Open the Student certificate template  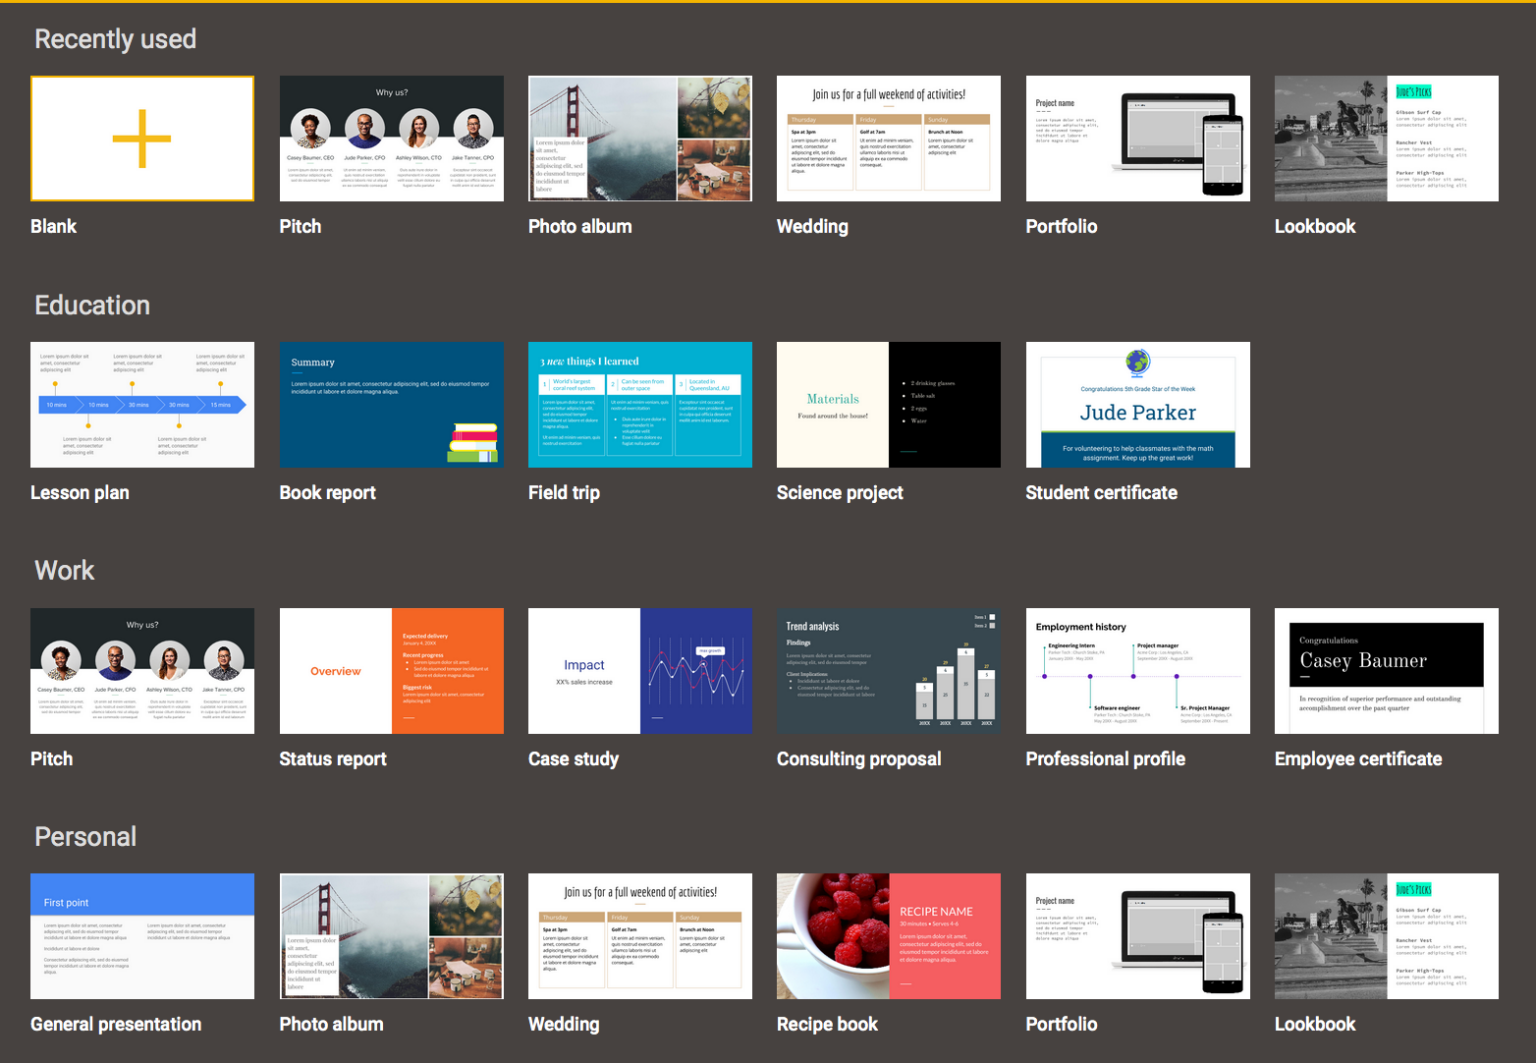tap(1137, 404)
